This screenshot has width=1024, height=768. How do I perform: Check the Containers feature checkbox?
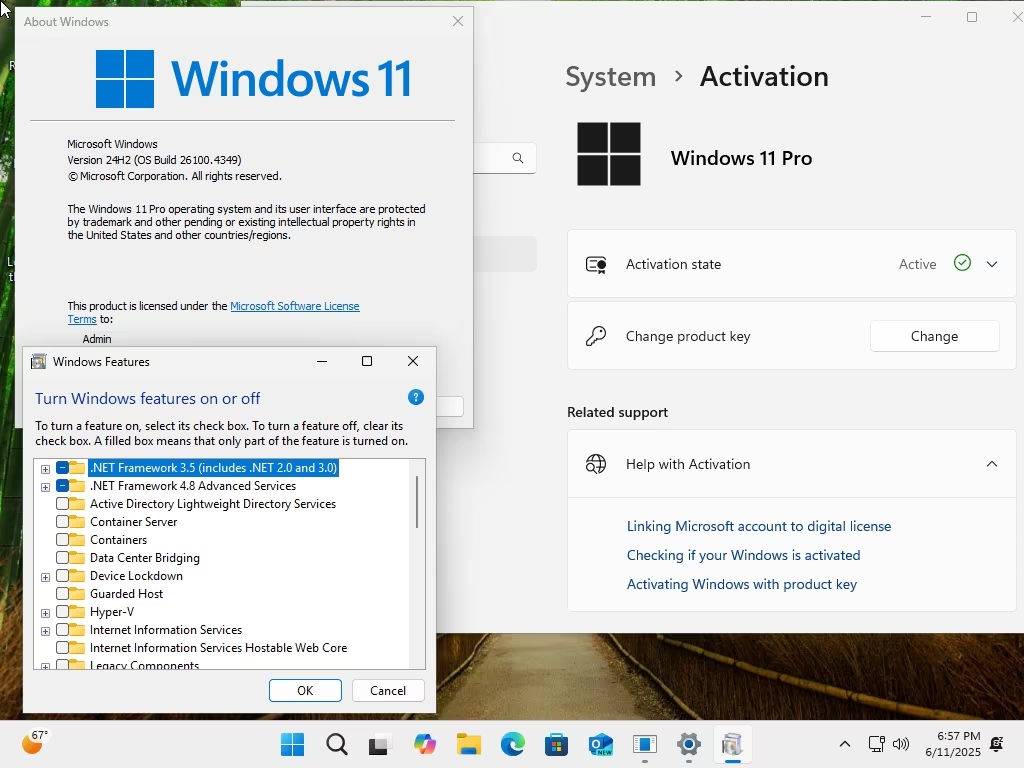click(x=62, y=539)
